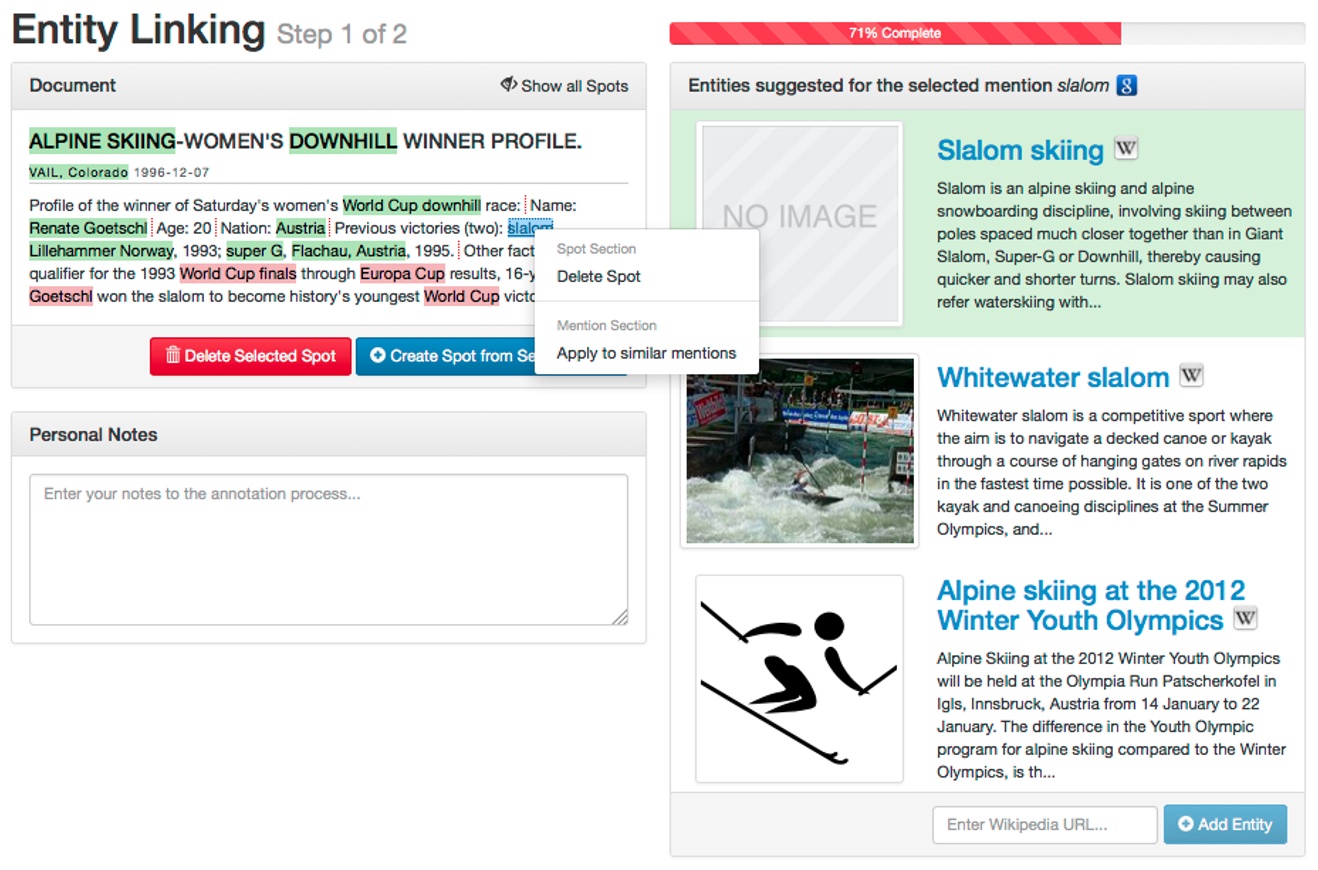Open the Whitewater slalom entity link
This screenshot has width=1318, height=870.
click(x=1054, y=377)
